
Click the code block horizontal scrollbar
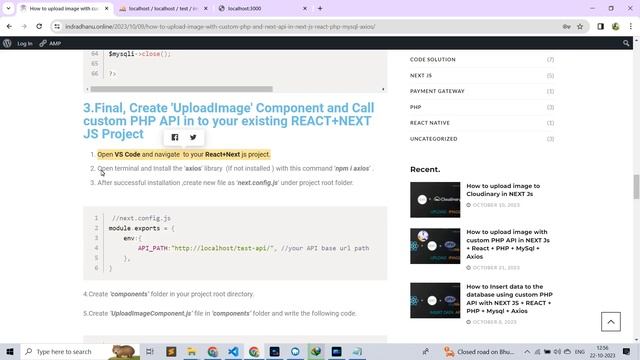click(181, 89)
